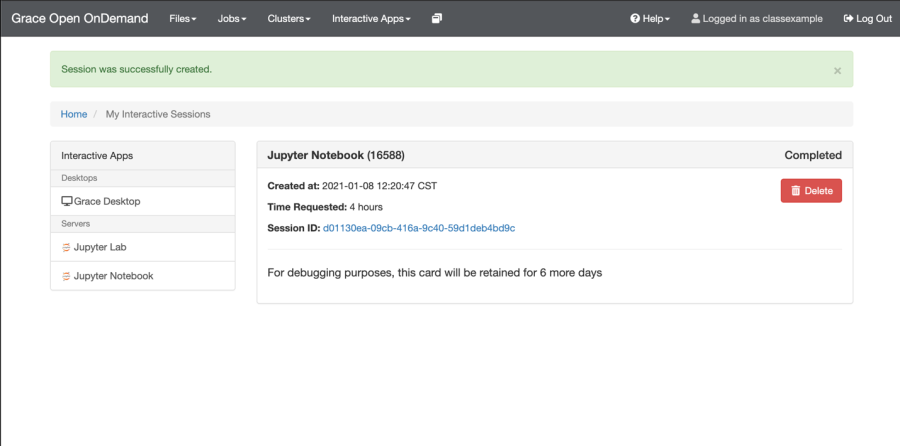900x446 pixels.
Task: Open the Session ID d01130ea link
Action: coord(419,228)
